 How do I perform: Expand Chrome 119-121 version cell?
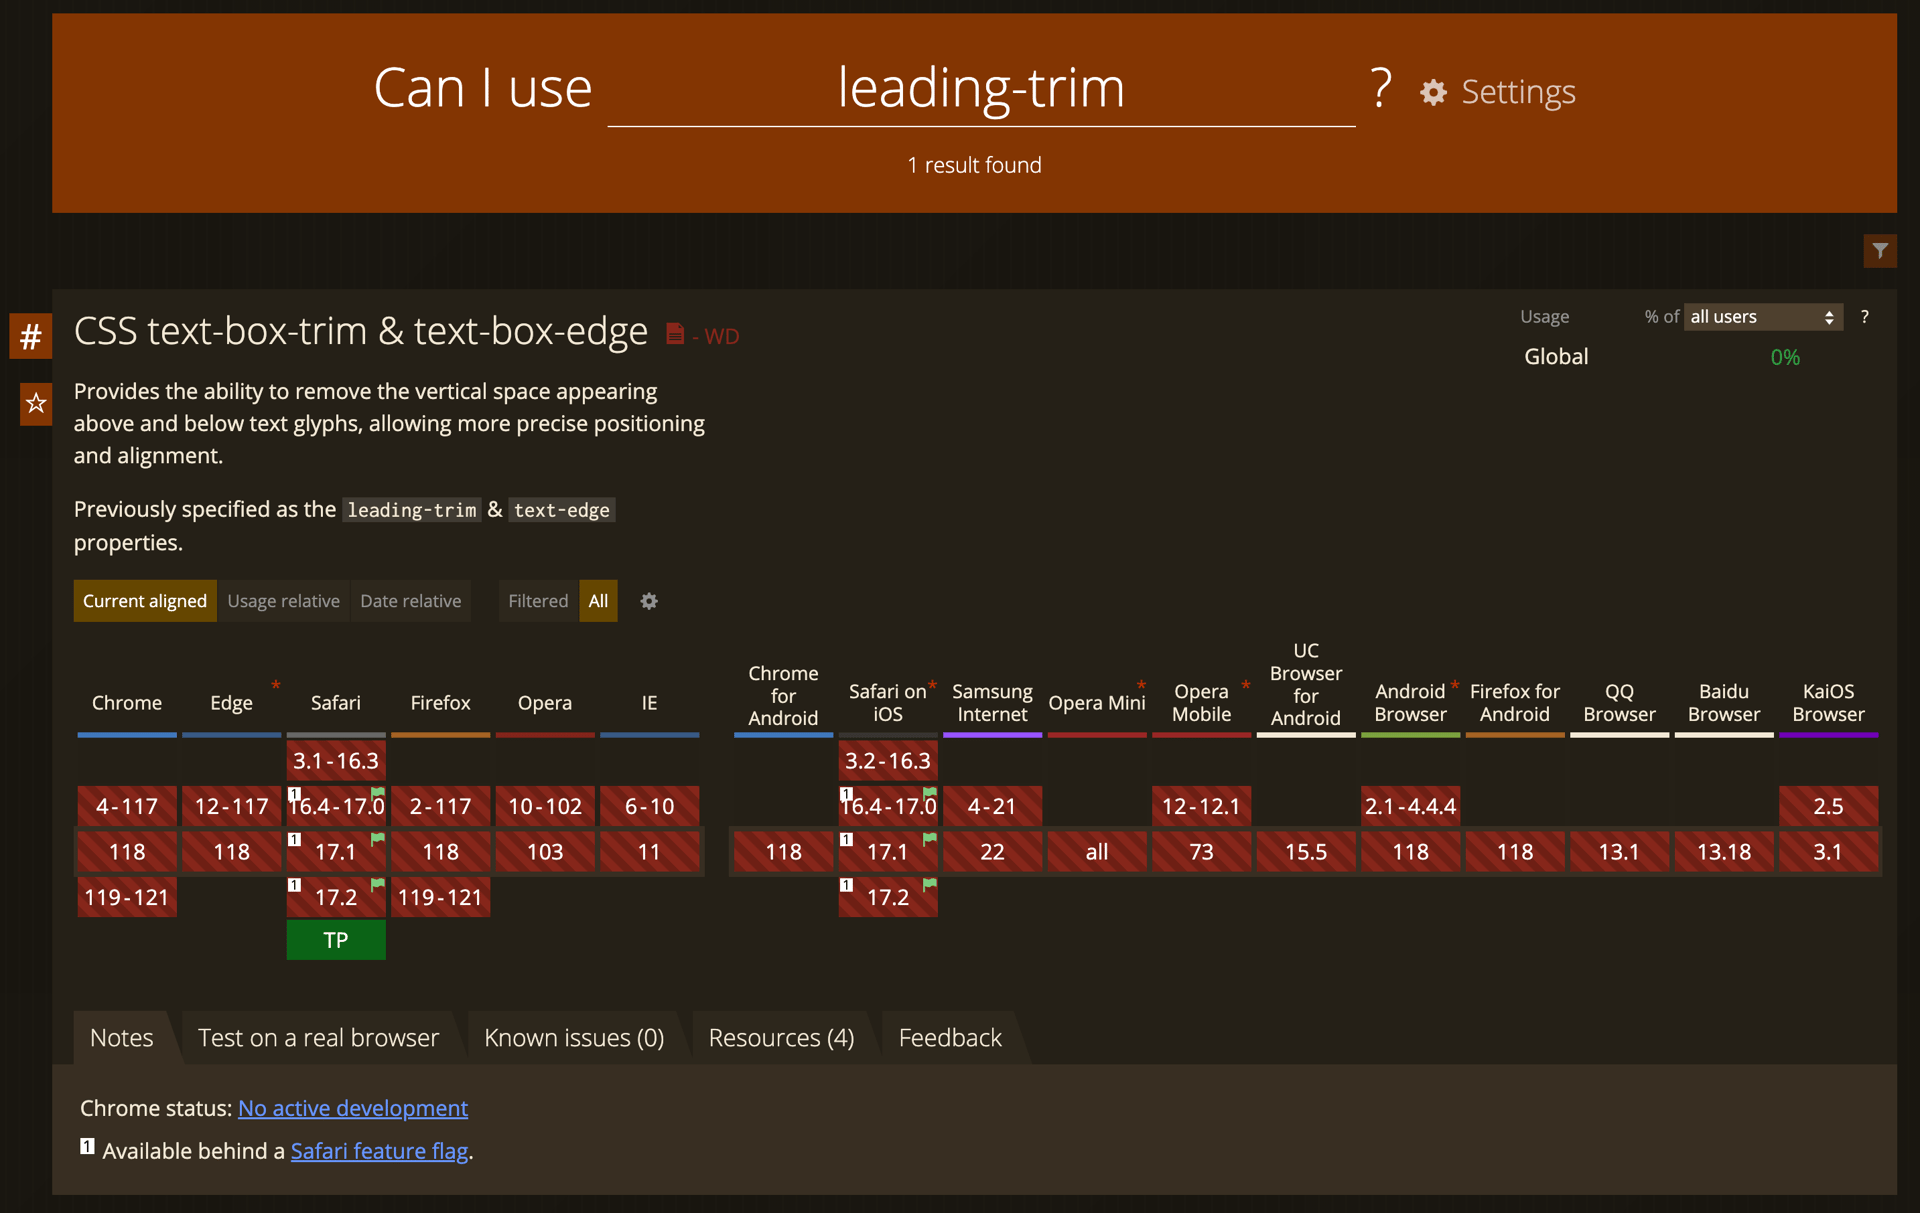(127, 897)
